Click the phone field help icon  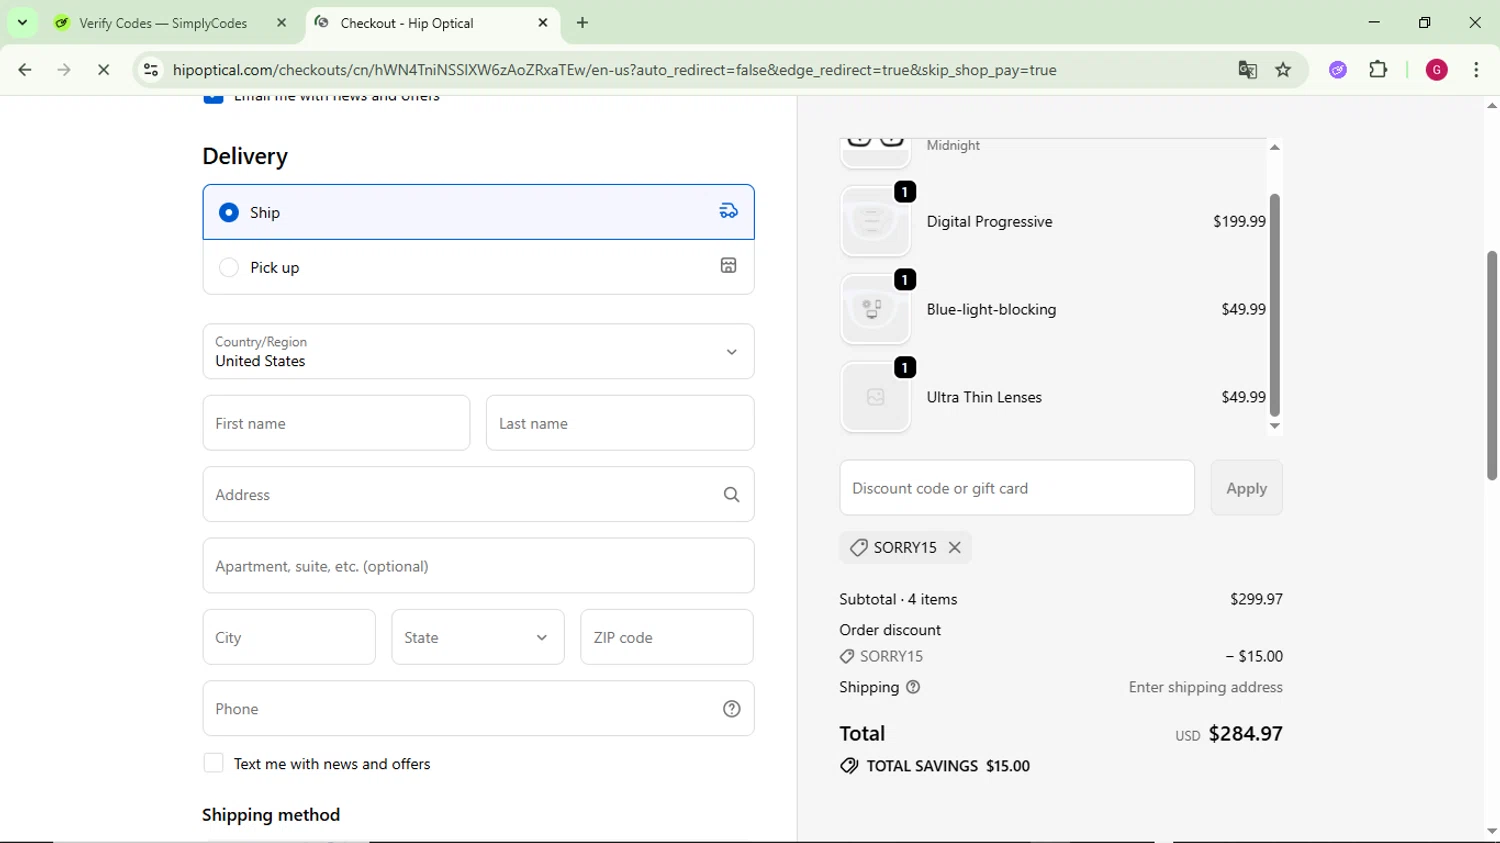click(x=731, y=709)
